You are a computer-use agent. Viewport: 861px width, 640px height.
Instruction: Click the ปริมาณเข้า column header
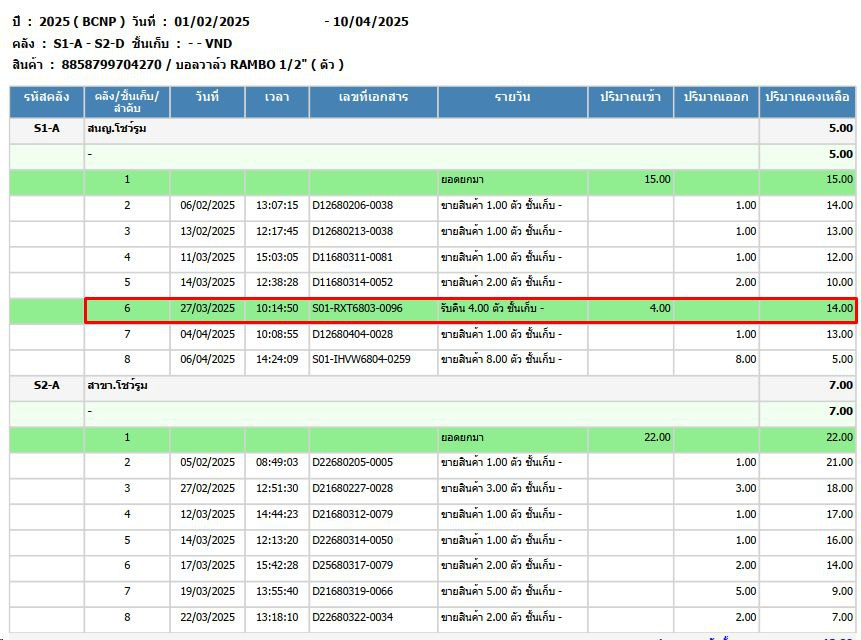click(x=630, y=102)
